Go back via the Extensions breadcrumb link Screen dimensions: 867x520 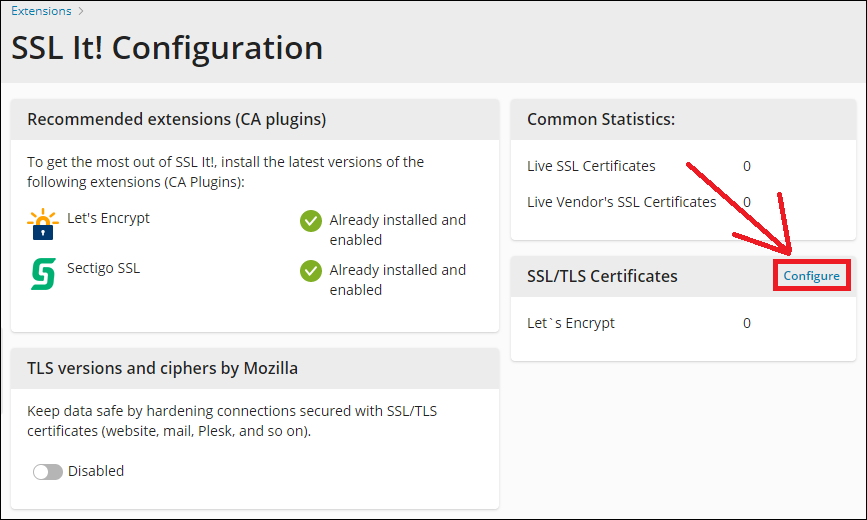(x=41, y=11)
